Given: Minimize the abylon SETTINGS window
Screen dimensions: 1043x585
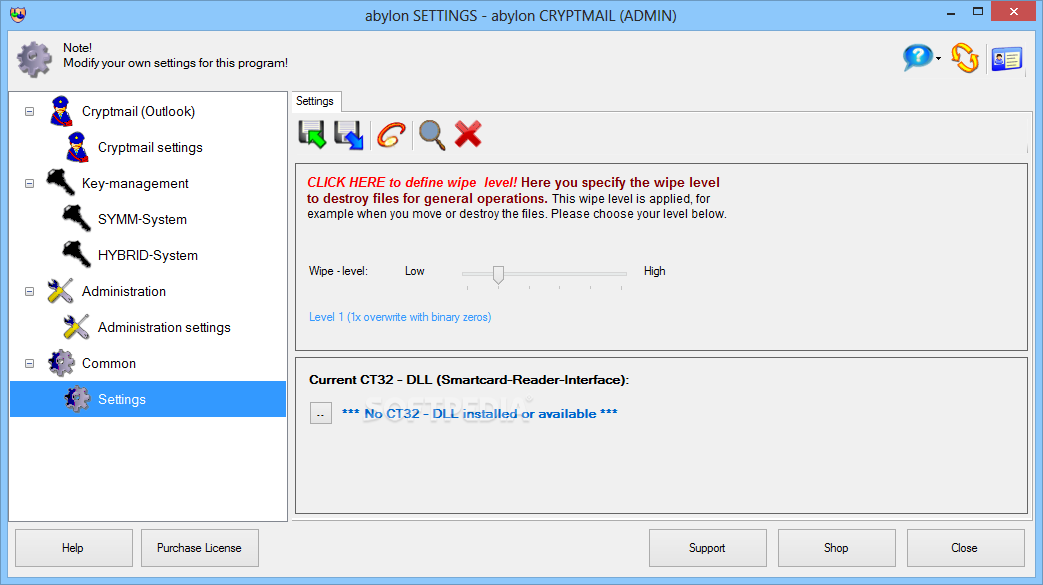Looking at the screenshot, I should [951, 12].
